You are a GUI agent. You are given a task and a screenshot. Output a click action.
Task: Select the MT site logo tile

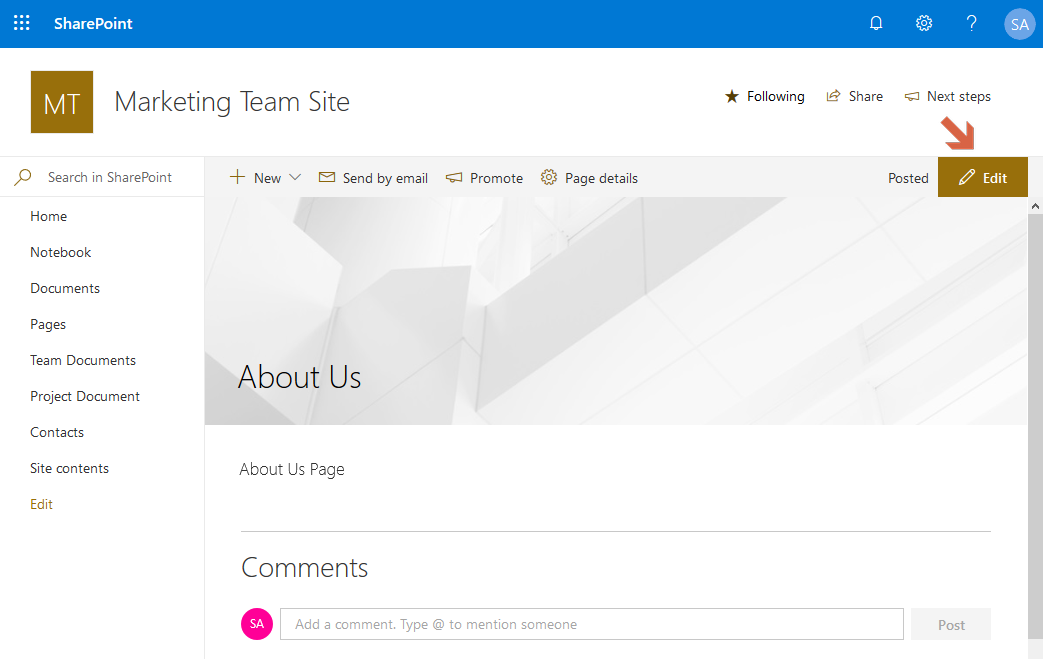point(61,101)
